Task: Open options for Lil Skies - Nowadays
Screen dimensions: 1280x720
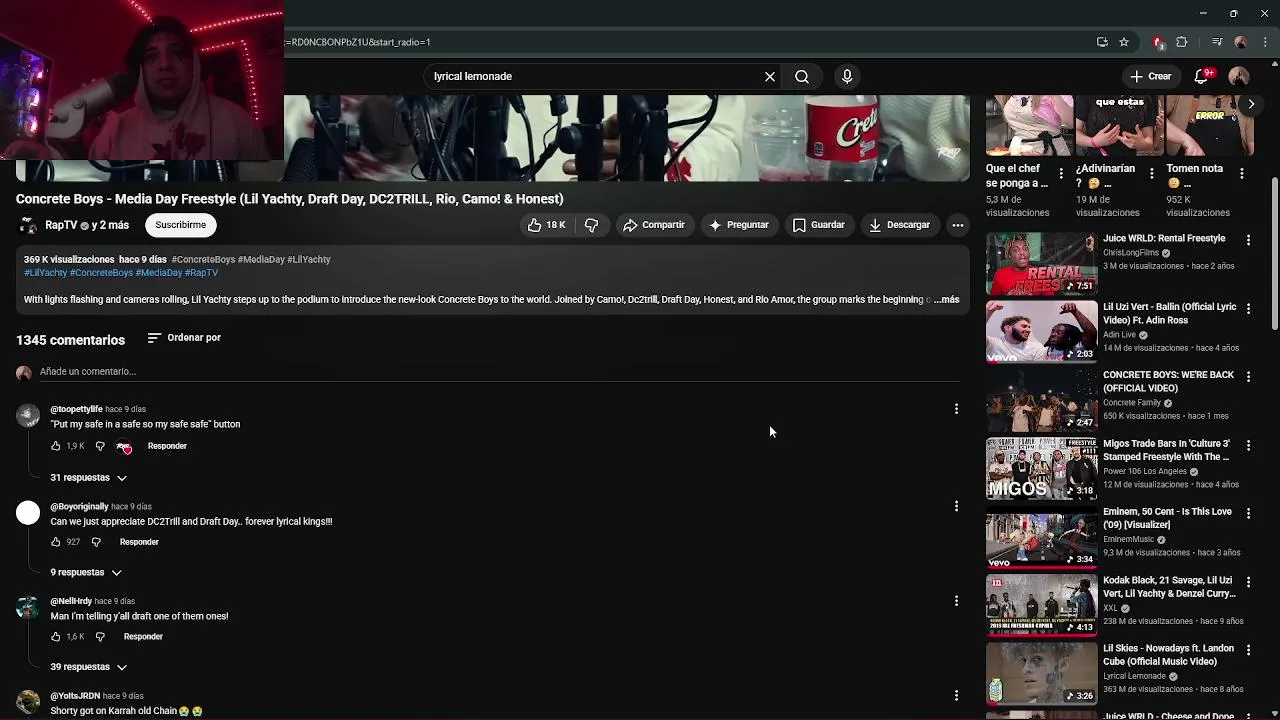Action: pos(1248,650)
